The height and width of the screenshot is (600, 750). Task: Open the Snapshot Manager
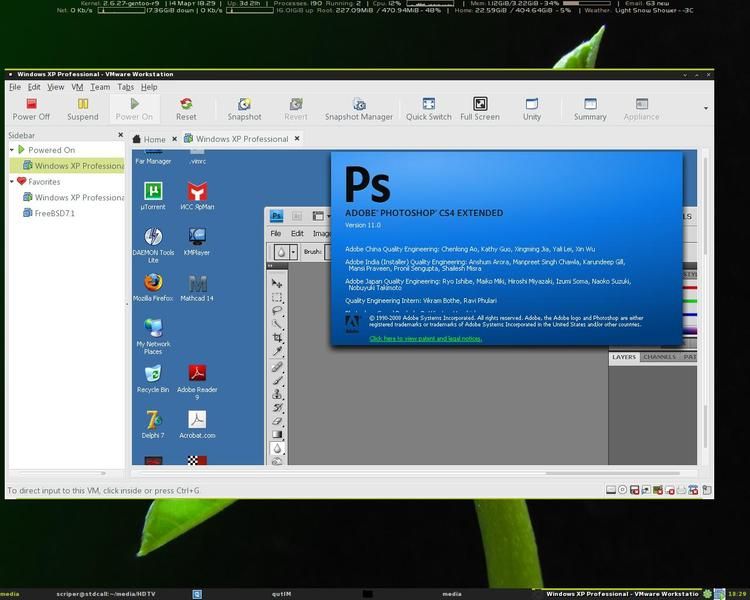[359, 109]
